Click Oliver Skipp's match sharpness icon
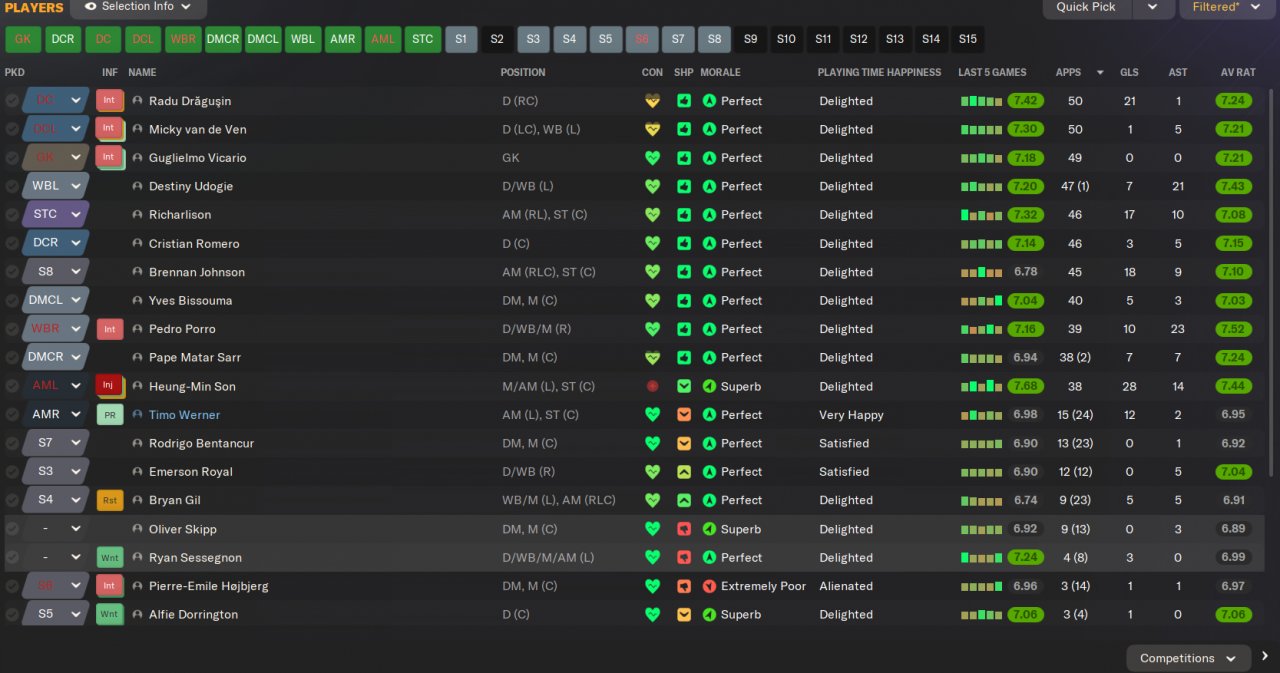Viewport: 1280px width, 673px height. 684,529
